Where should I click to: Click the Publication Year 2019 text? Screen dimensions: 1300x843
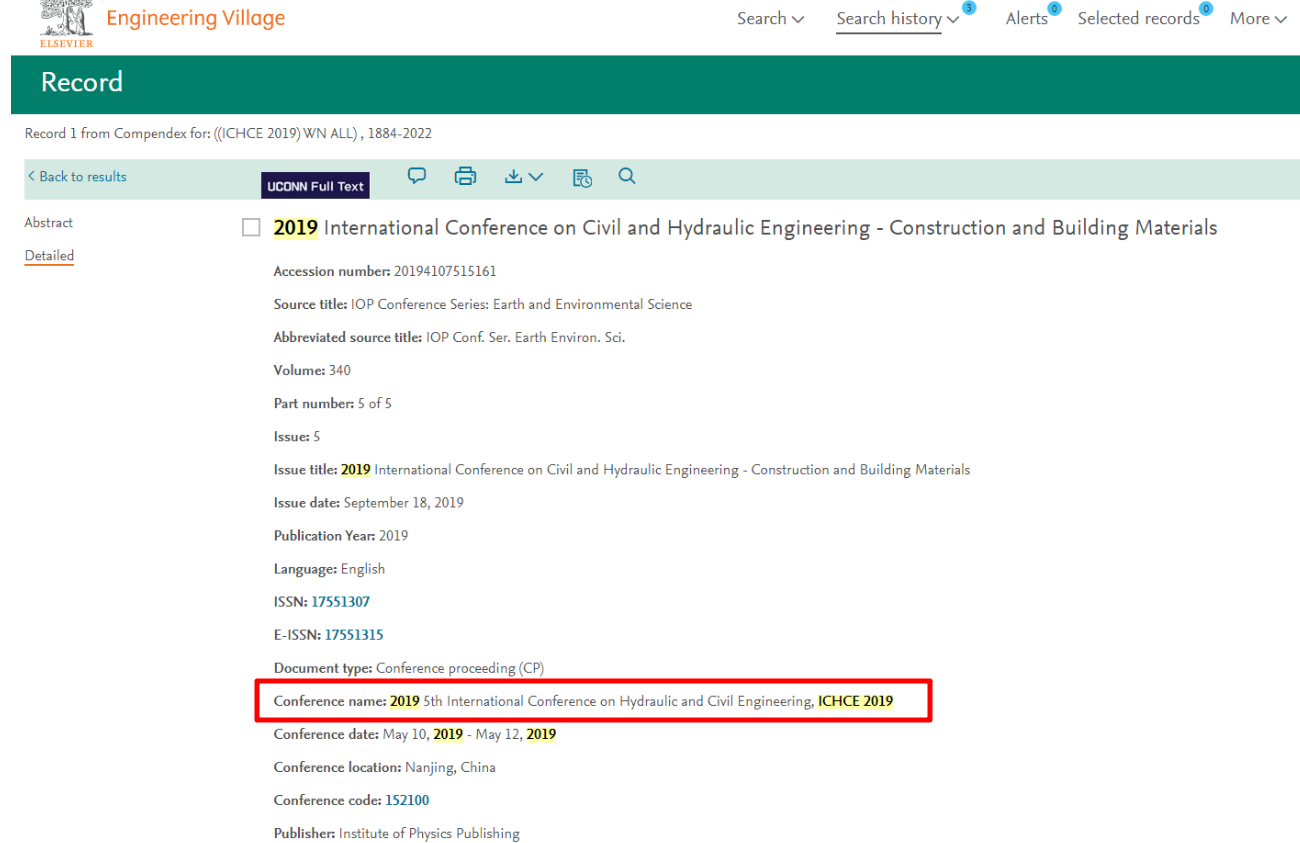[x=341, y=535]
